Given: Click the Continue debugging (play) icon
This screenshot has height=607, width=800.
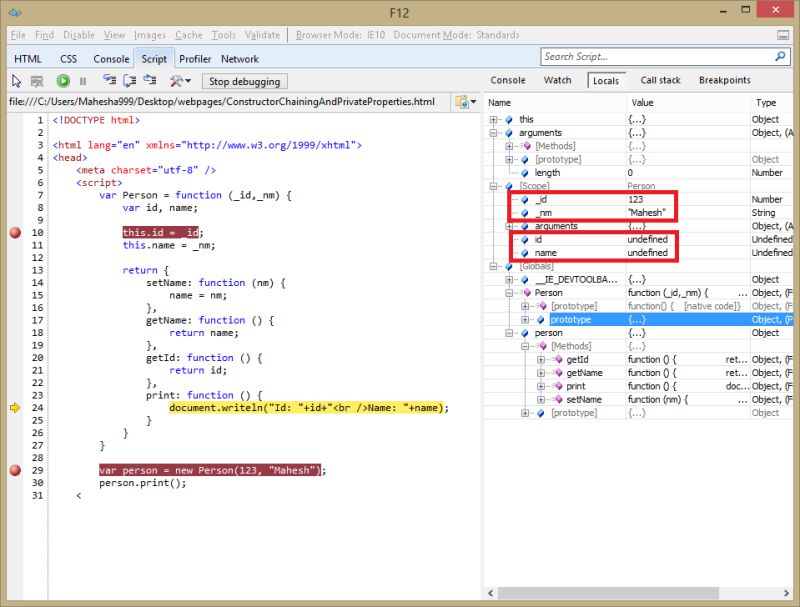Looking at the screenshot, I should click(63, 81).
